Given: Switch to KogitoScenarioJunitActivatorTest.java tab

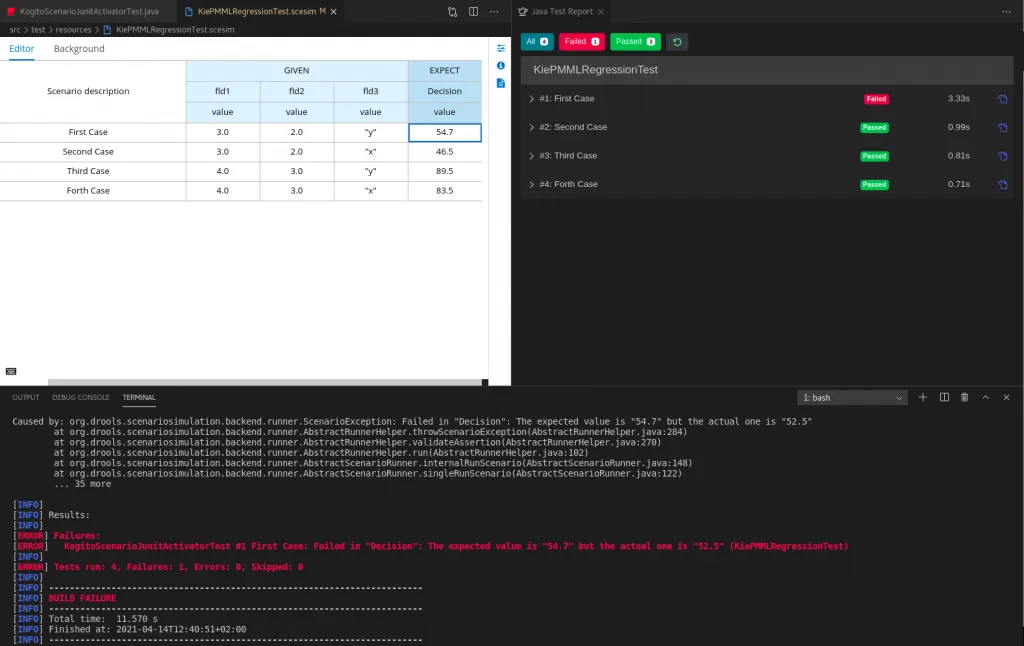Looking at the screenshot, I should click(x=88, y=12).
